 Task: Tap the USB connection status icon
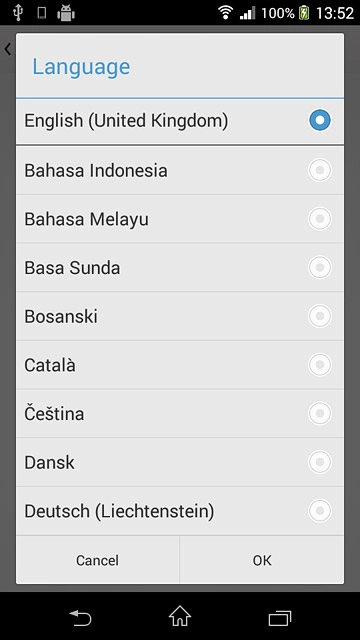click(18, 13)
